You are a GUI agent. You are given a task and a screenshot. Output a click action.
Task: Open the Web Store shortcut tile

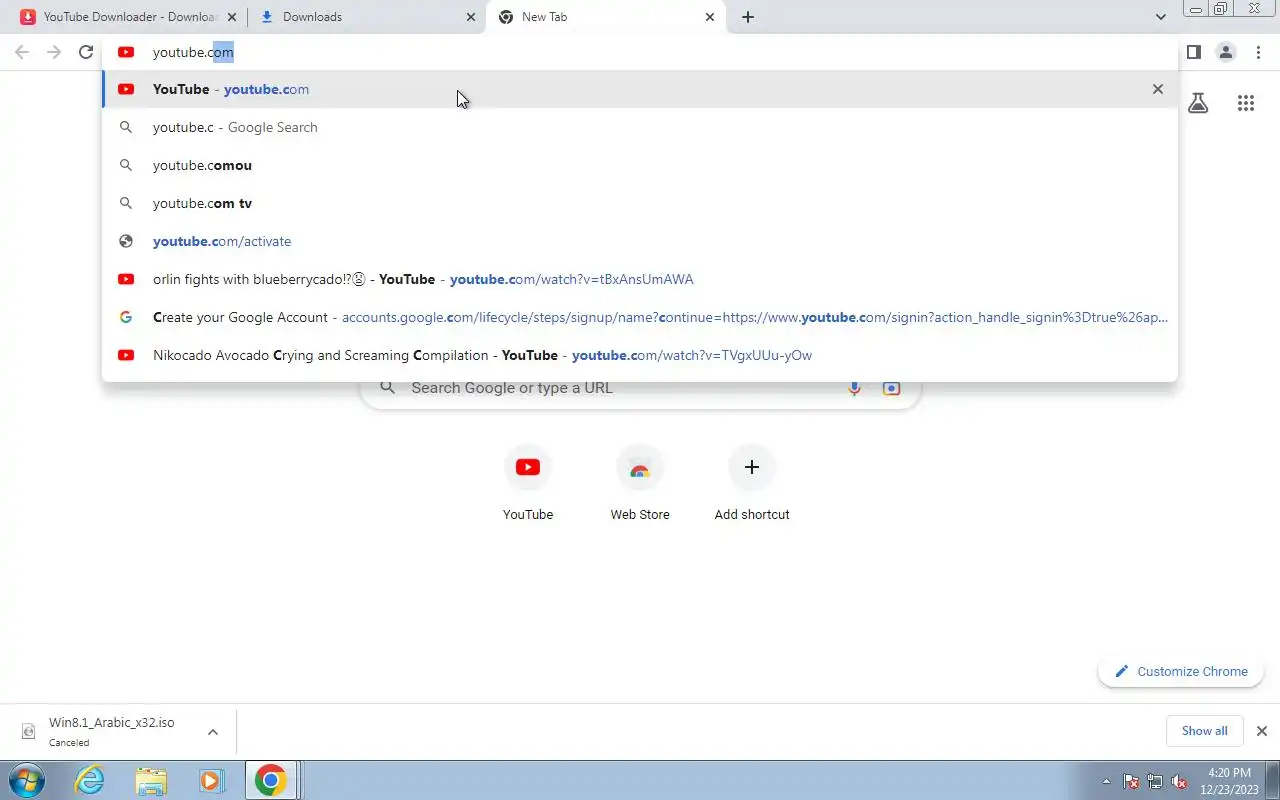click(640, 485)
